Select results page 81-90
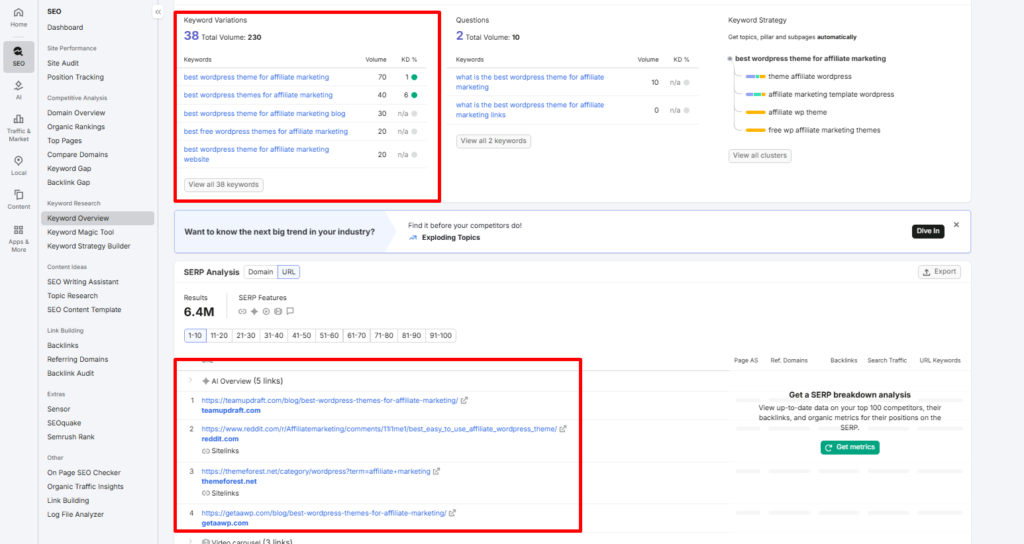 (411, 336)
